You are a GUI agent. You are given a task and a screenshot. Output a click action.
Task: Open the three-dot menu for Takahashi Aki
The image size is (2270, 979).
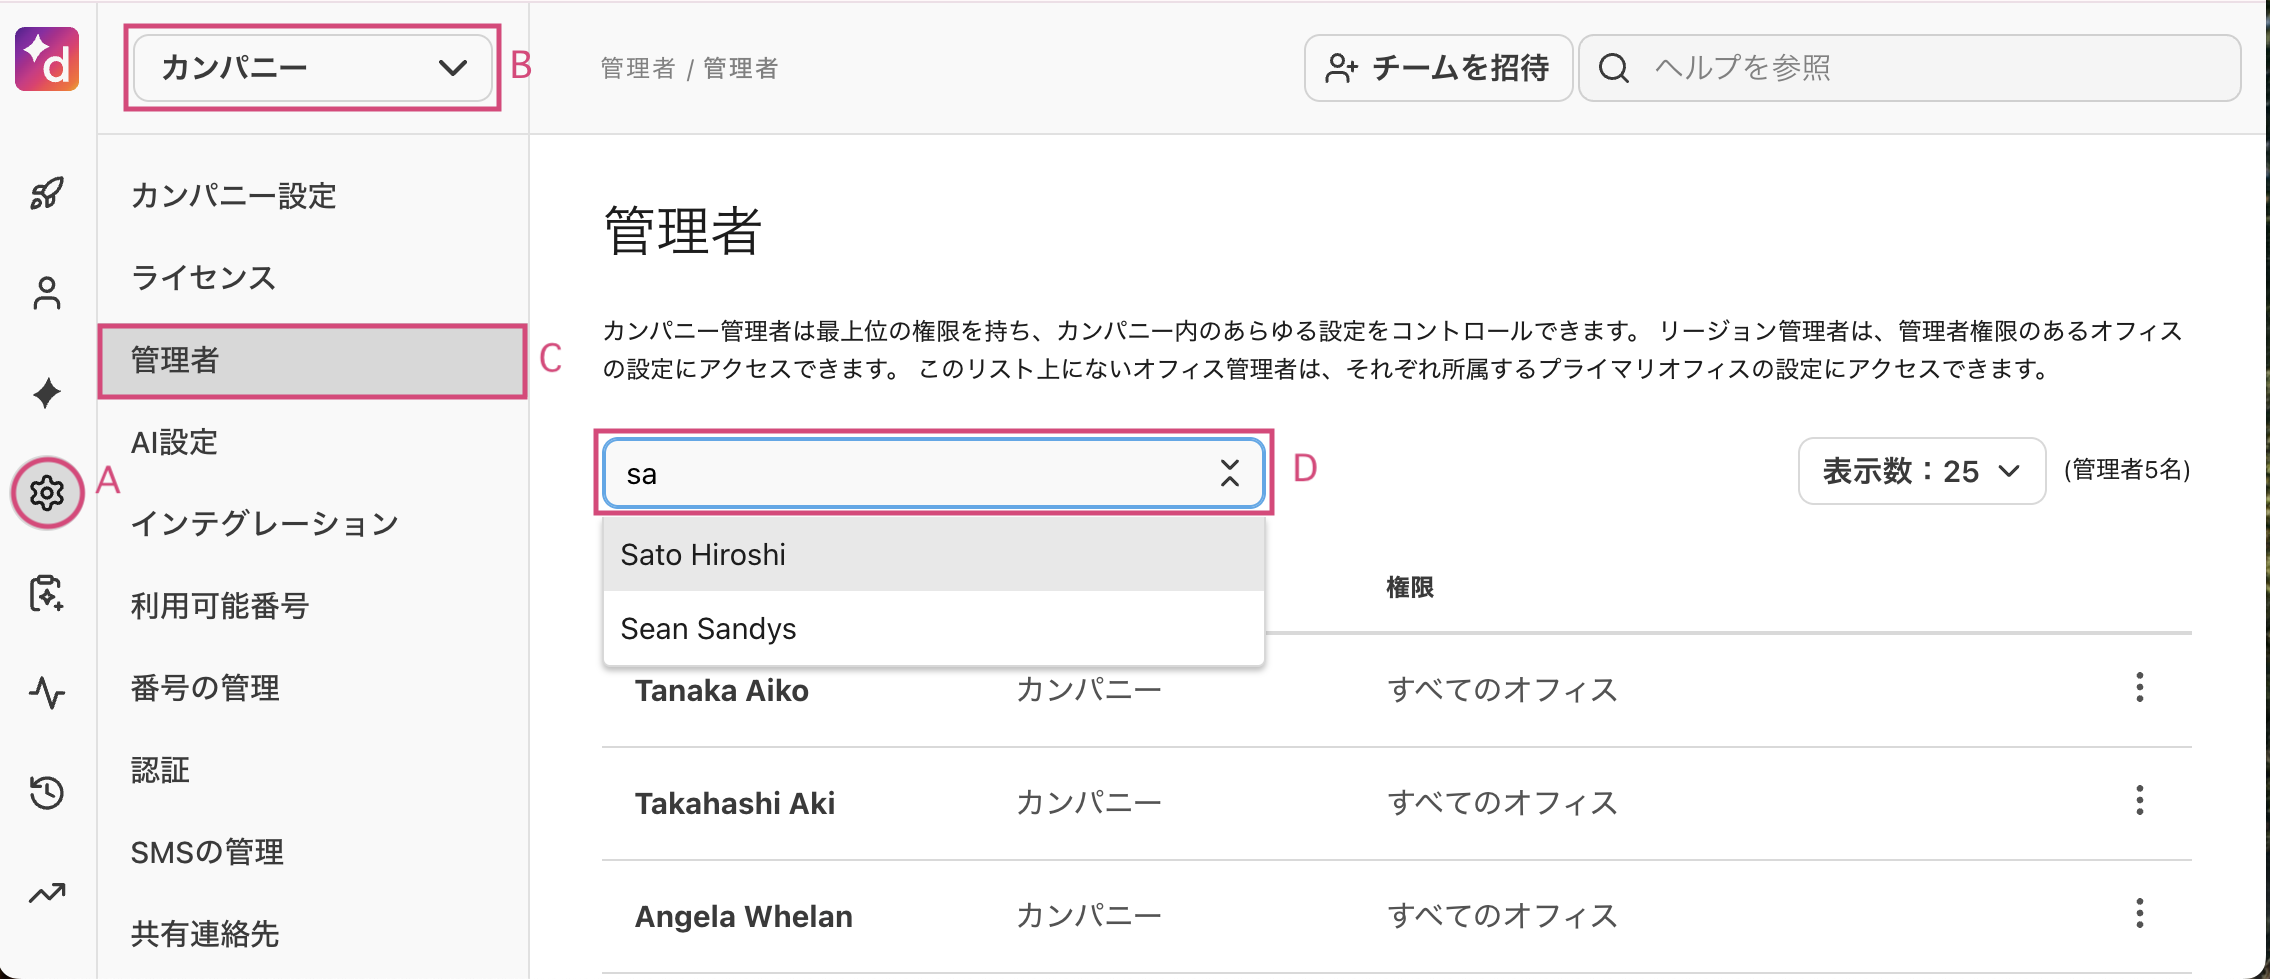coord(2140,800)
